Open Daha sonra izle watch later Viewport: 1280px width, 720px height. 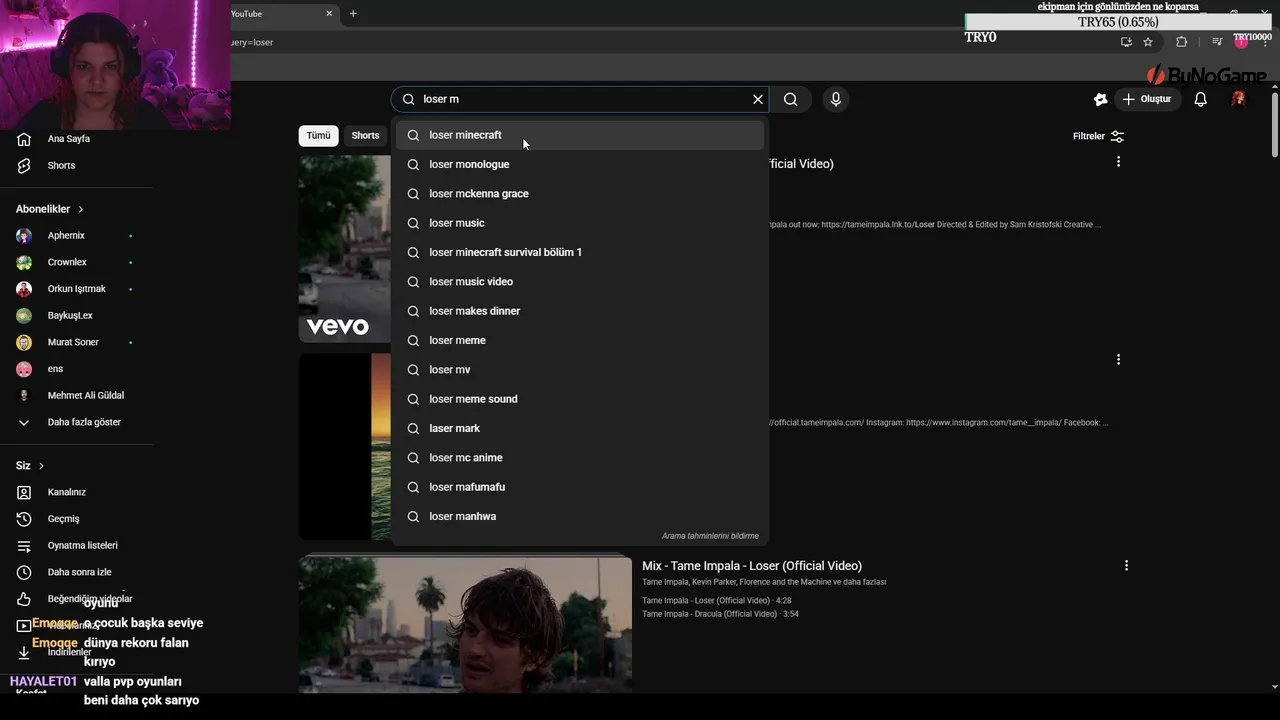[x=76, y=572]
